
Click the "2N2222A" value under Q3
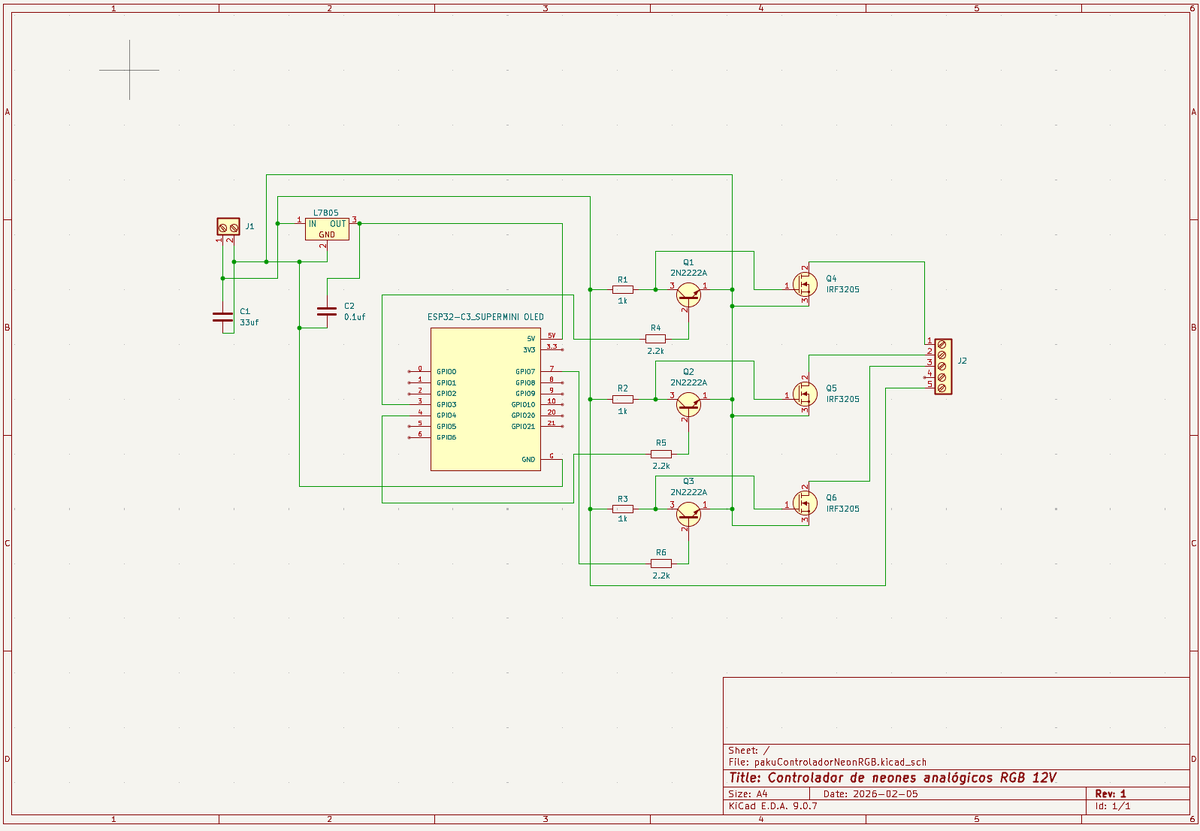click(688, 492)
